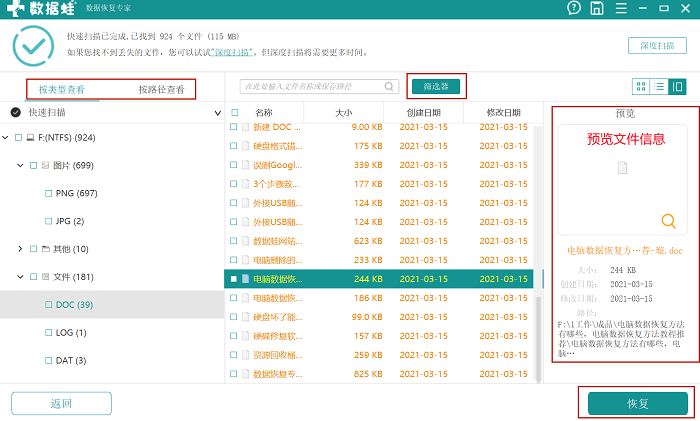Check the DAT (3) checkbox

pyautogui.click(x=48, y=360)
